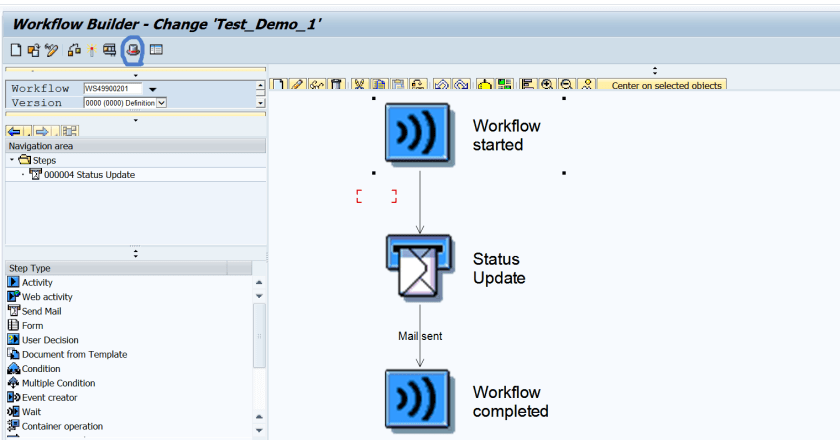
Task: Copy the selected step icon
Action: (379, 85)
